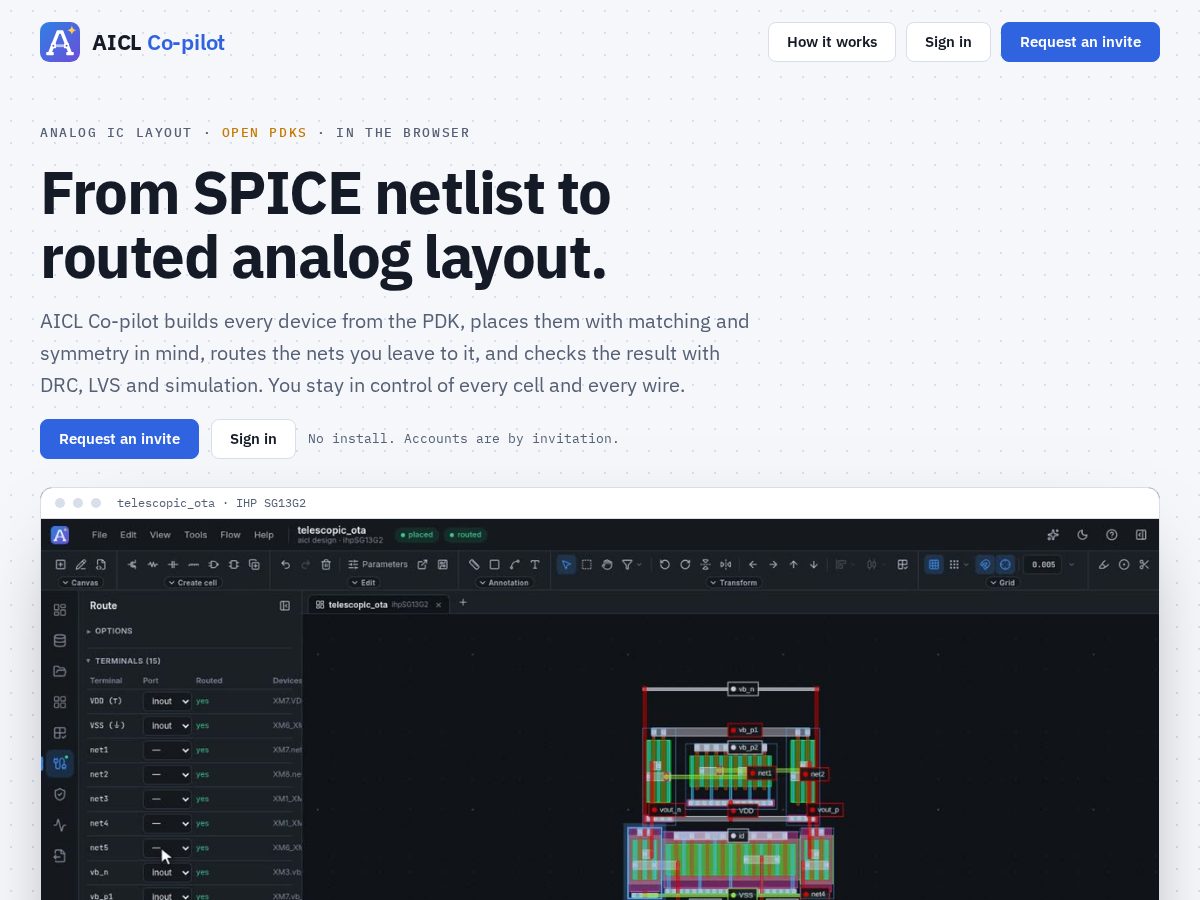Collapse the Create cell toolbar group
Image resolution: width=1200 pixels, height=900 pixels.
193,582
